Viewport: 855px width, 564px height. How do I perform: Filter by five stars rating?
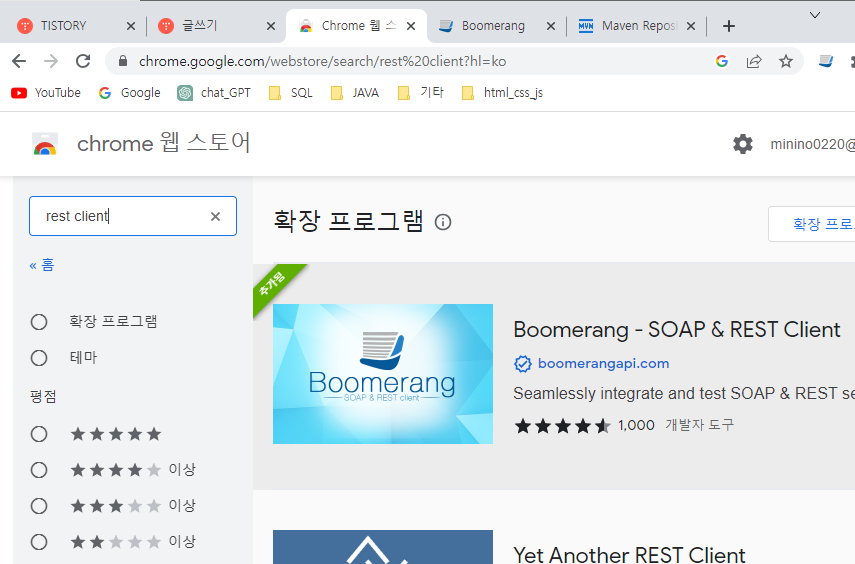(x=39, y=434)
